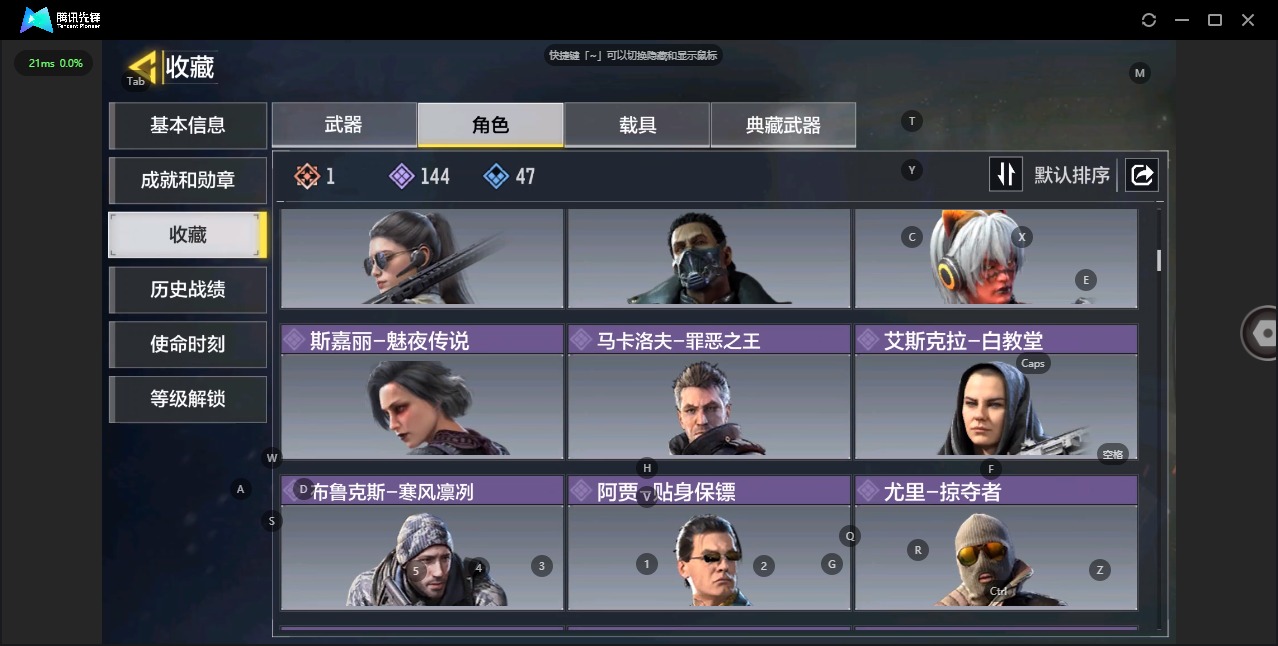Toggle the sort order arrows icon
This screenshot has width=1278, height=646.
(x=1005, y=175)
